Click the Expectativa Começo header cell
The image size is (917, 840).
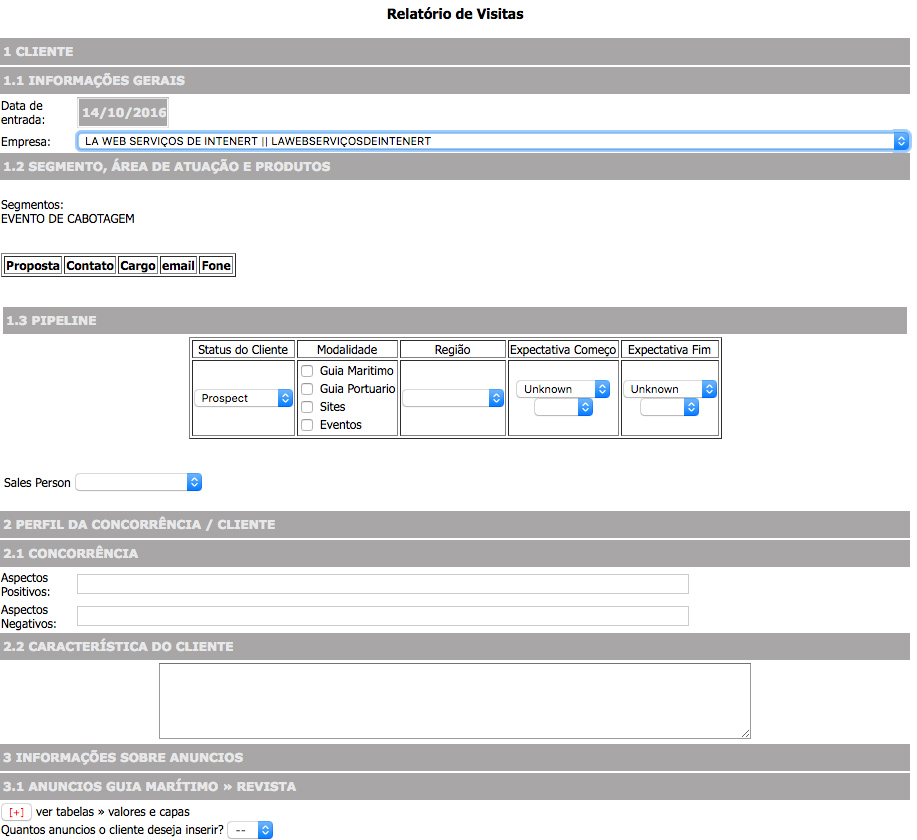pyautogui.click(x=563, y=350)
